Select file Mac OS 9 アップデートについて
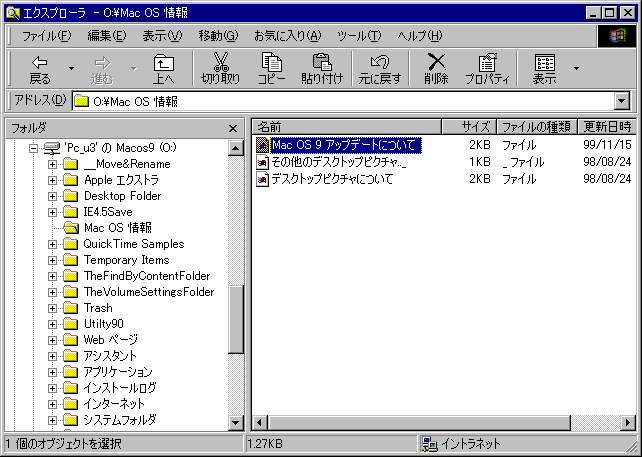The height and width of the screenshot is (457, 642). [x=338, y=145]
